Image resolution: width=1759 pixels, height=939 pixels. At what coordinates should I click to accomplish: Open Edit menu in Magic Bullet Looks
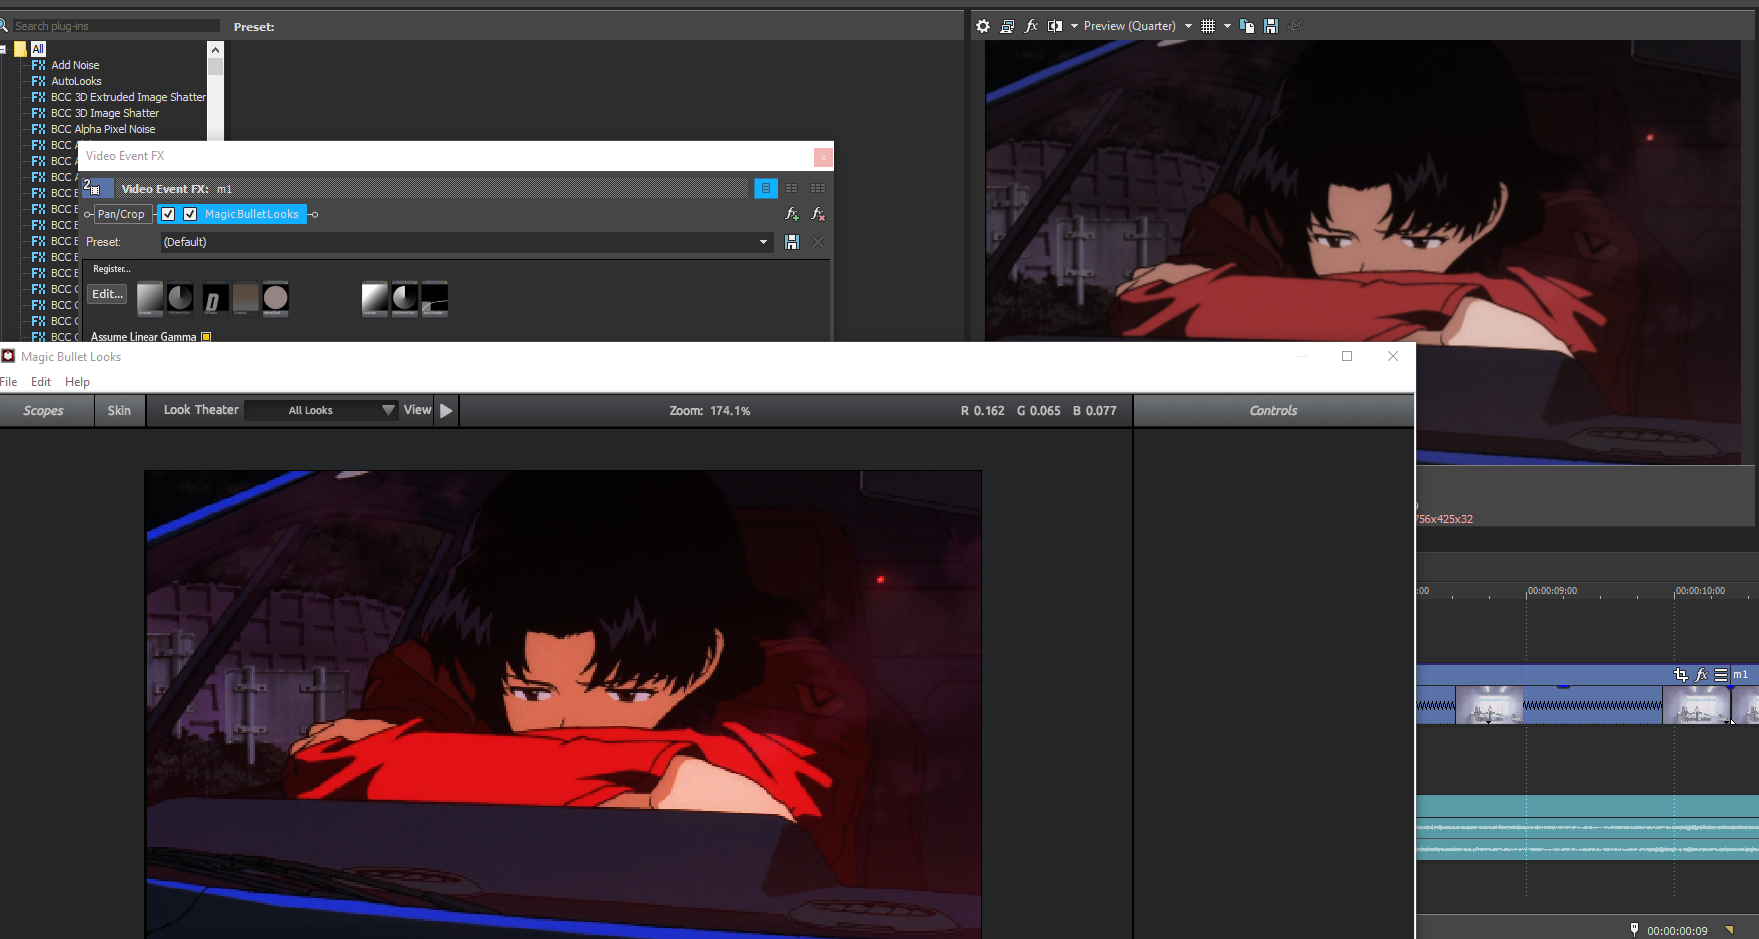tap(41, 382)
